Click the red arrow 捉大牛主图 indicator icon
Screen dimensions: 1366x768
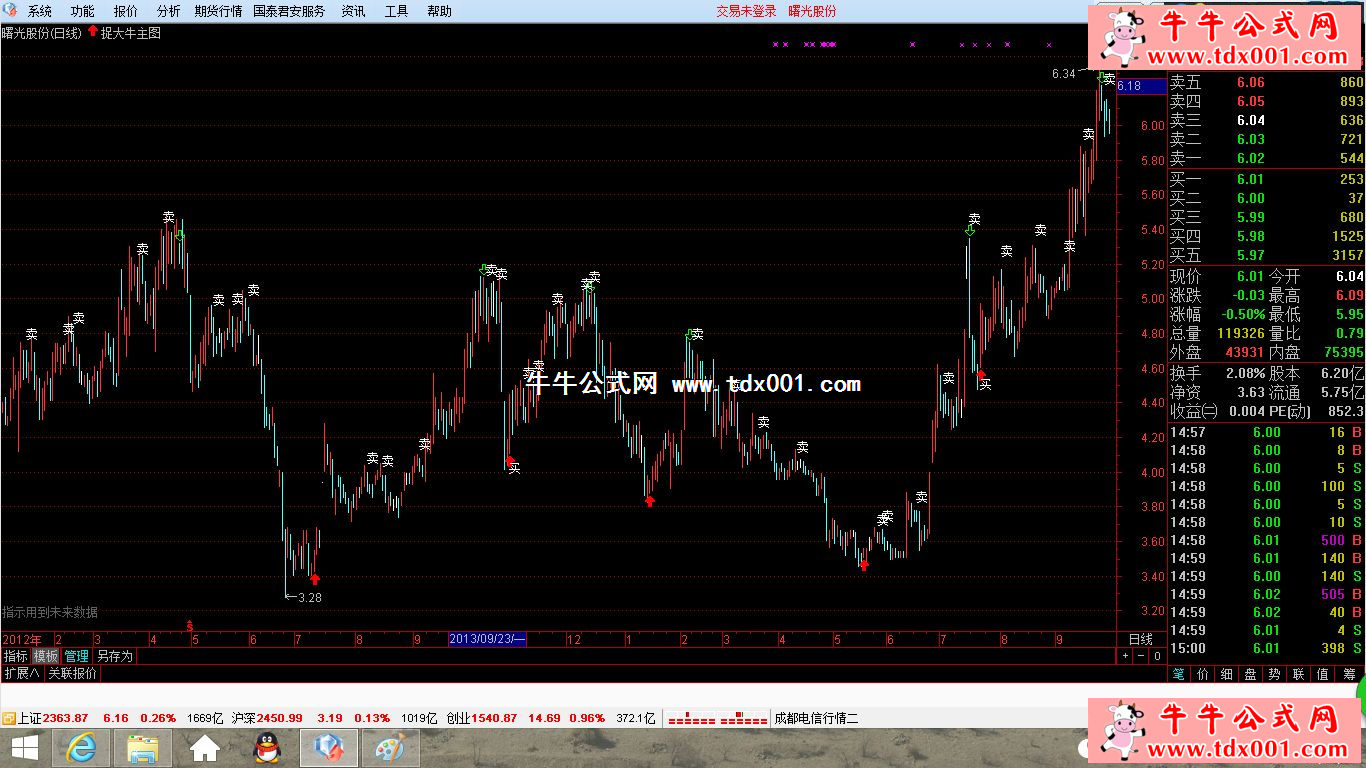tap(93, 32)
